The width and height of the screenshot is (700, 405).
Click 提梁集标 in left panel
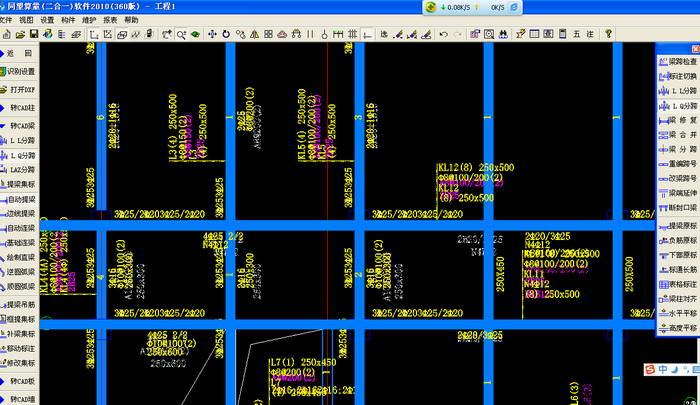tap(19, 184)
